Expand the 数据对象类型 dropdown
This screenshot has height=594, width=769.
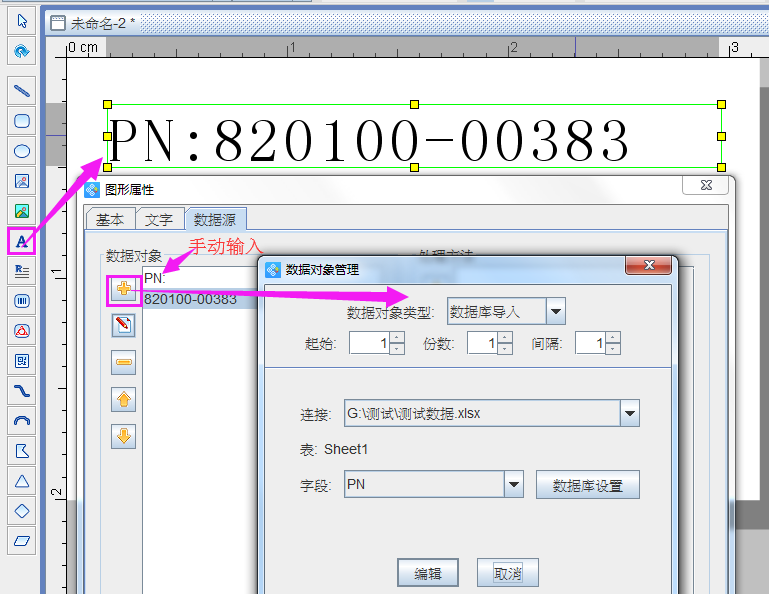pos(556,311)
